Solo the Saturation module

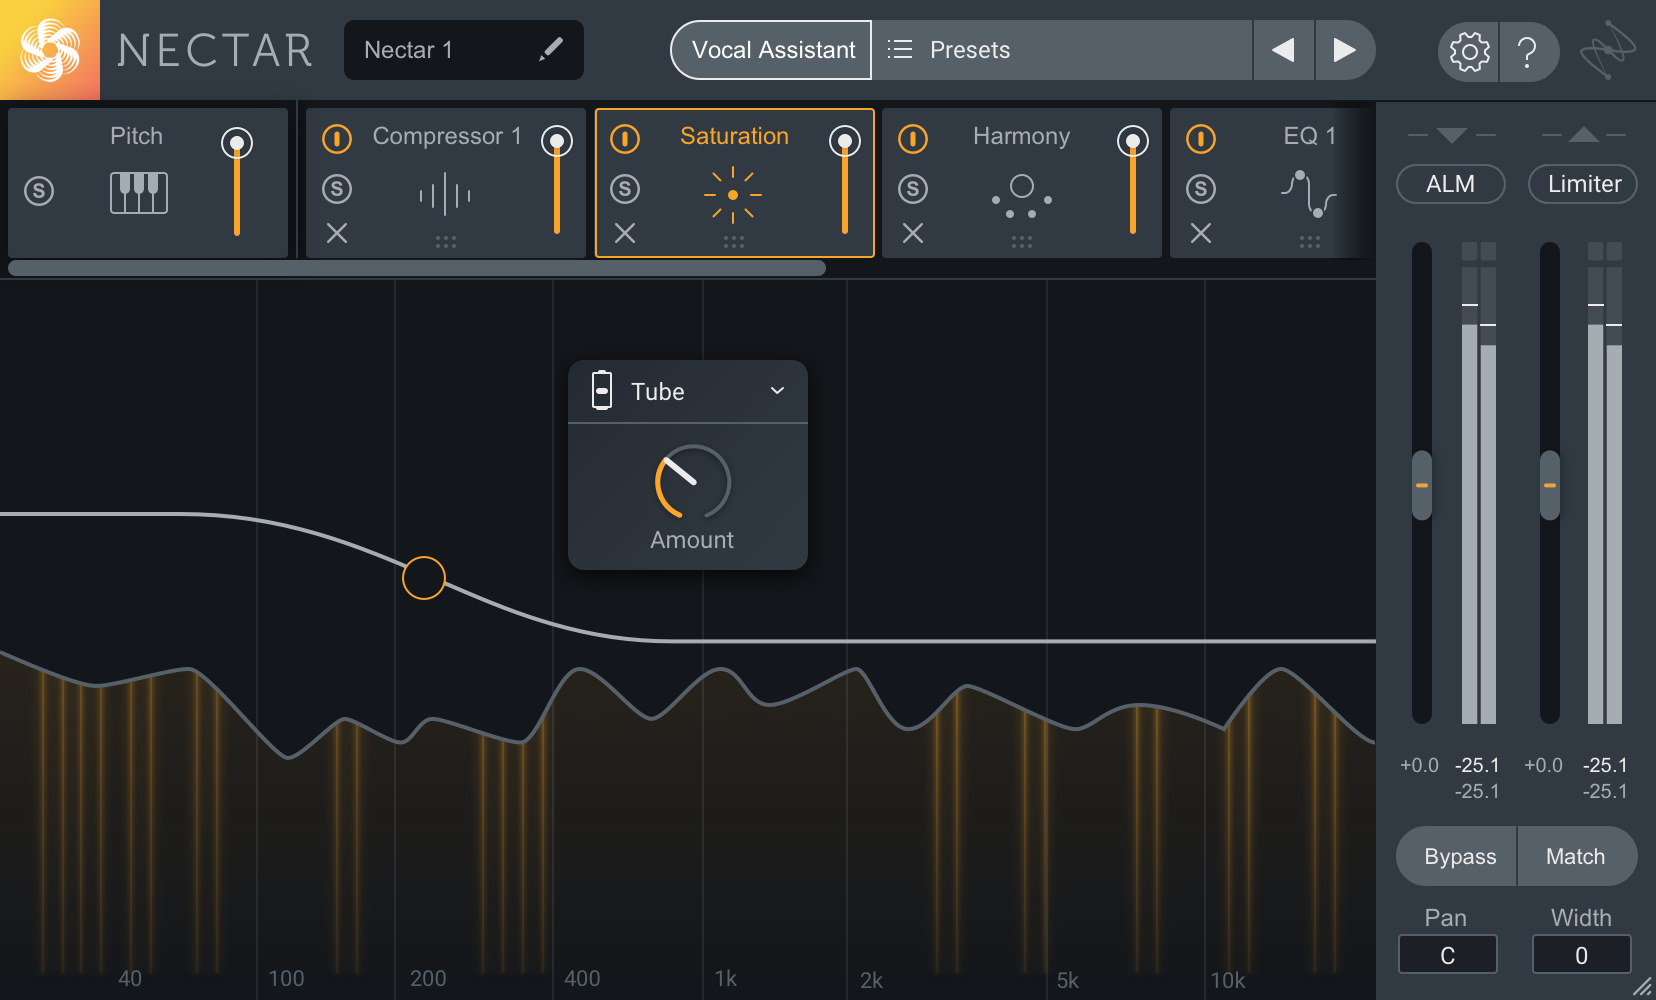pyautogui.click(x=625, y=189)
